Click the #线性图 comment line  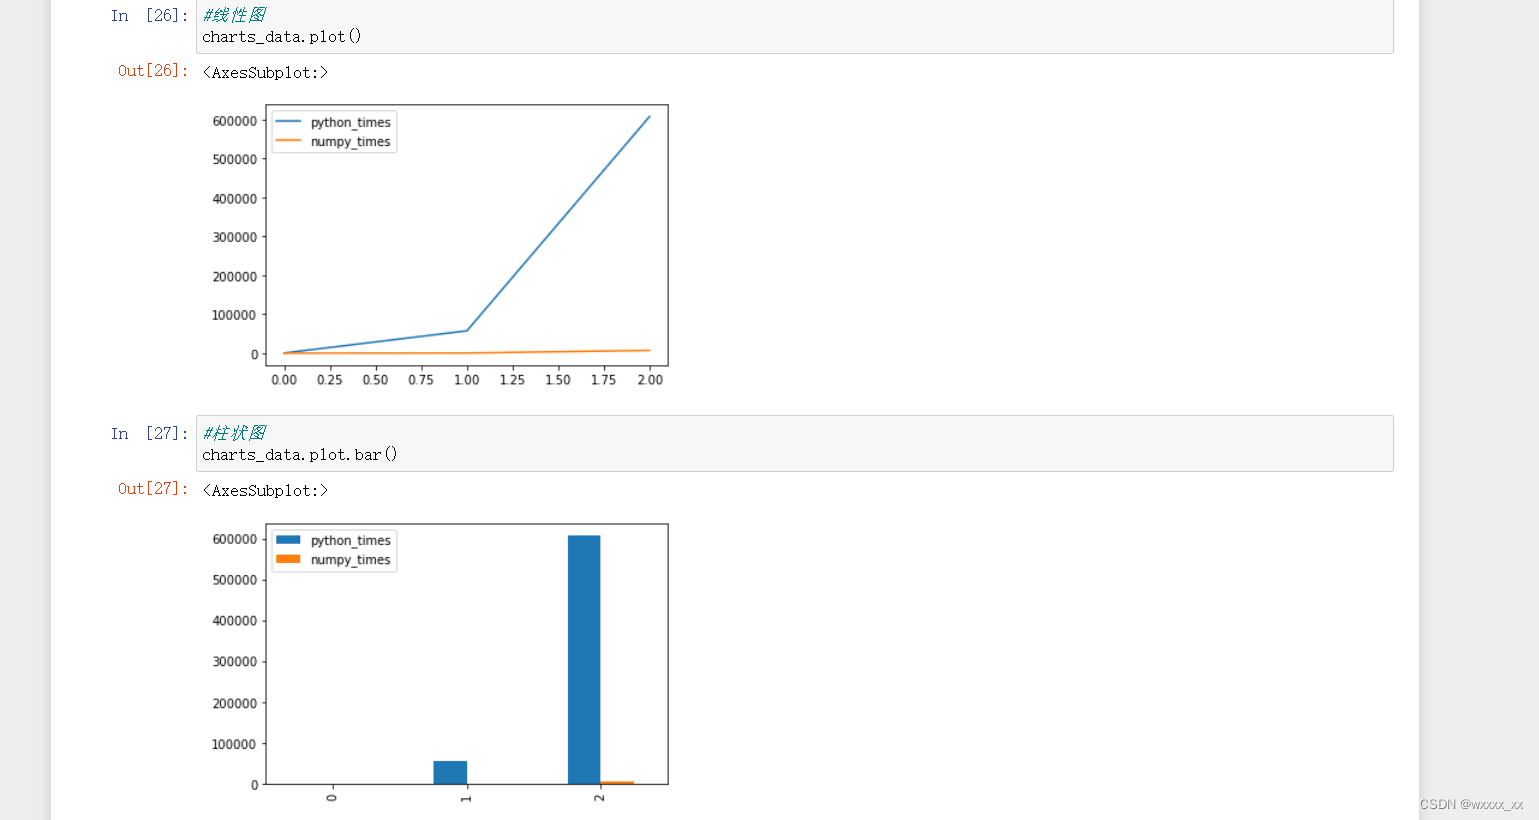pos(234,15)
